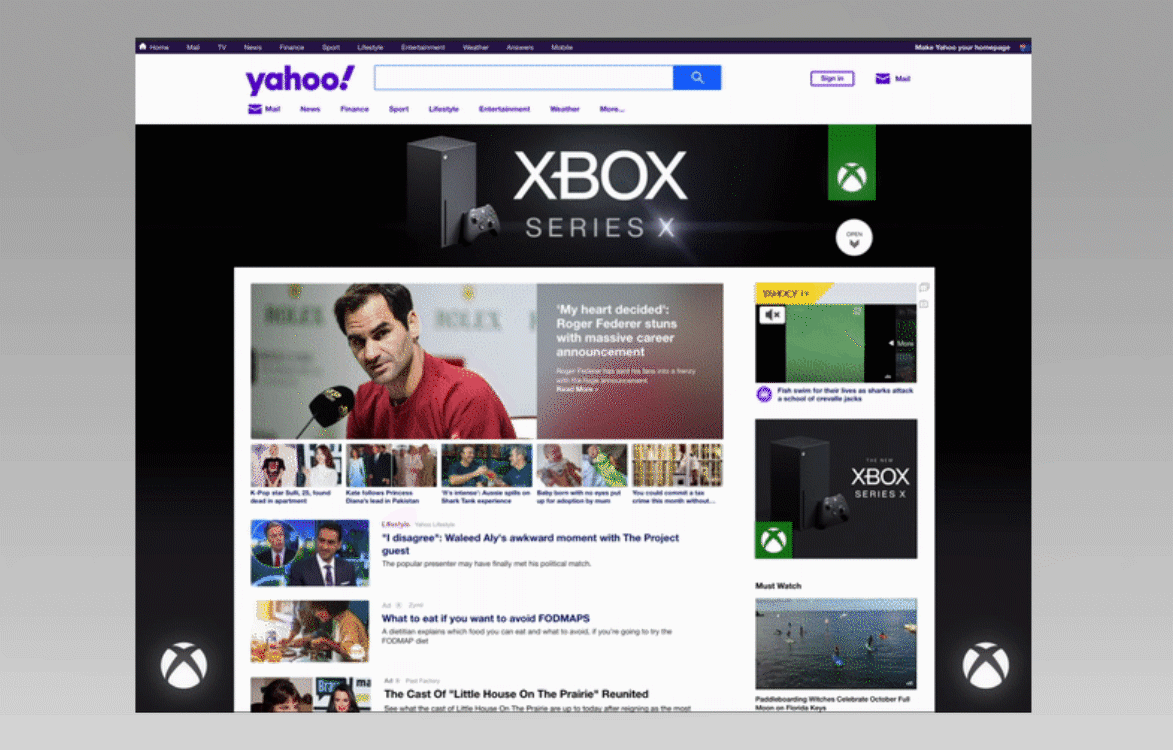The width and height of the screenshot is (1173, 750).
Task: Open the Lifestyle navigation tab
Action: (444, 109)
